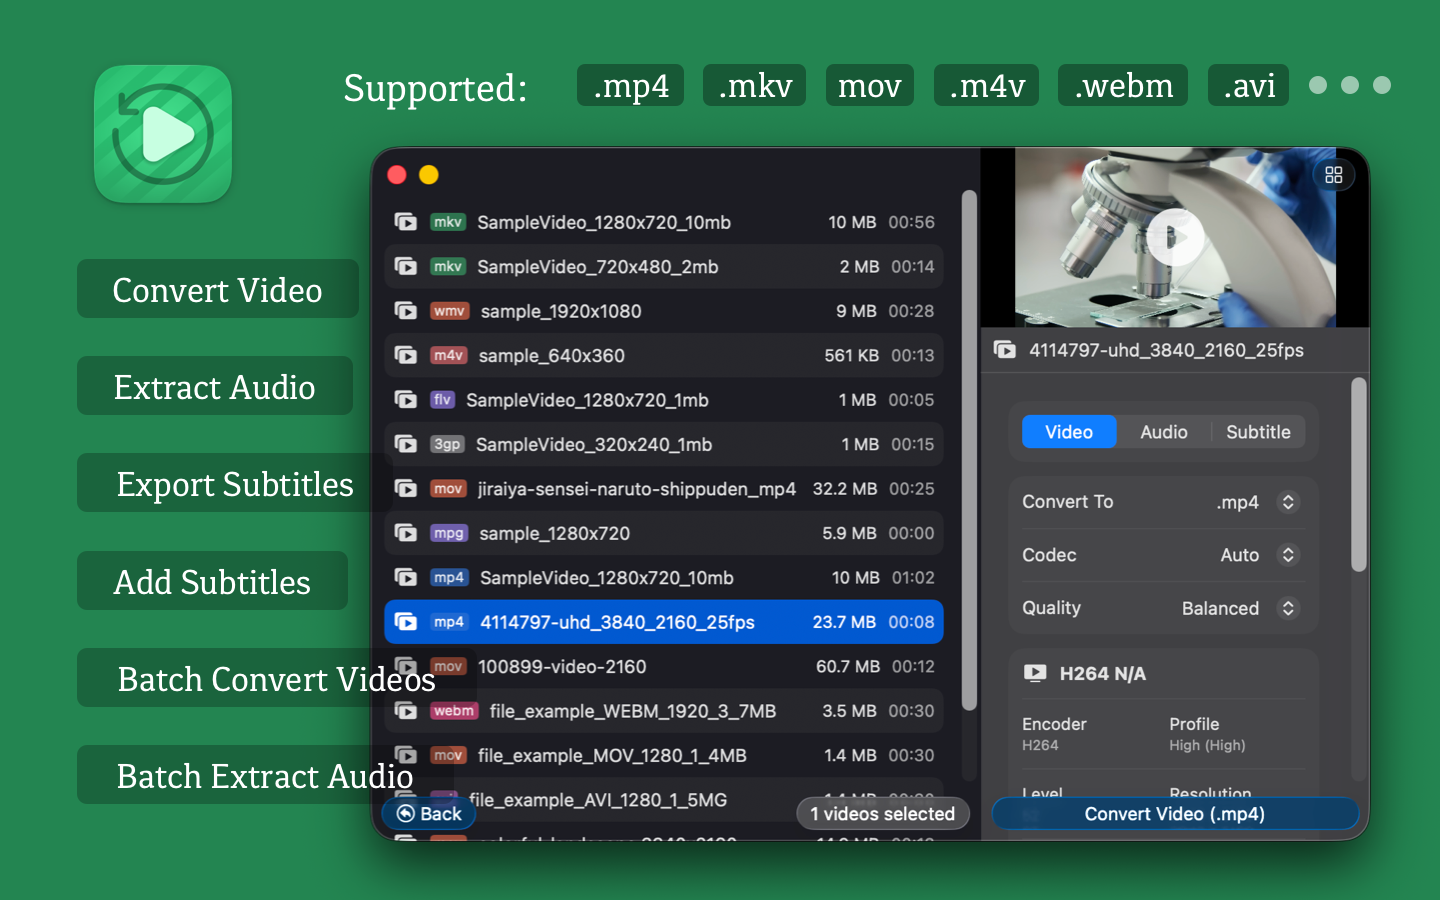Viewport: 1440px width, 900px height.
Task: Click the back arrow icon
Action: [406, 814]
